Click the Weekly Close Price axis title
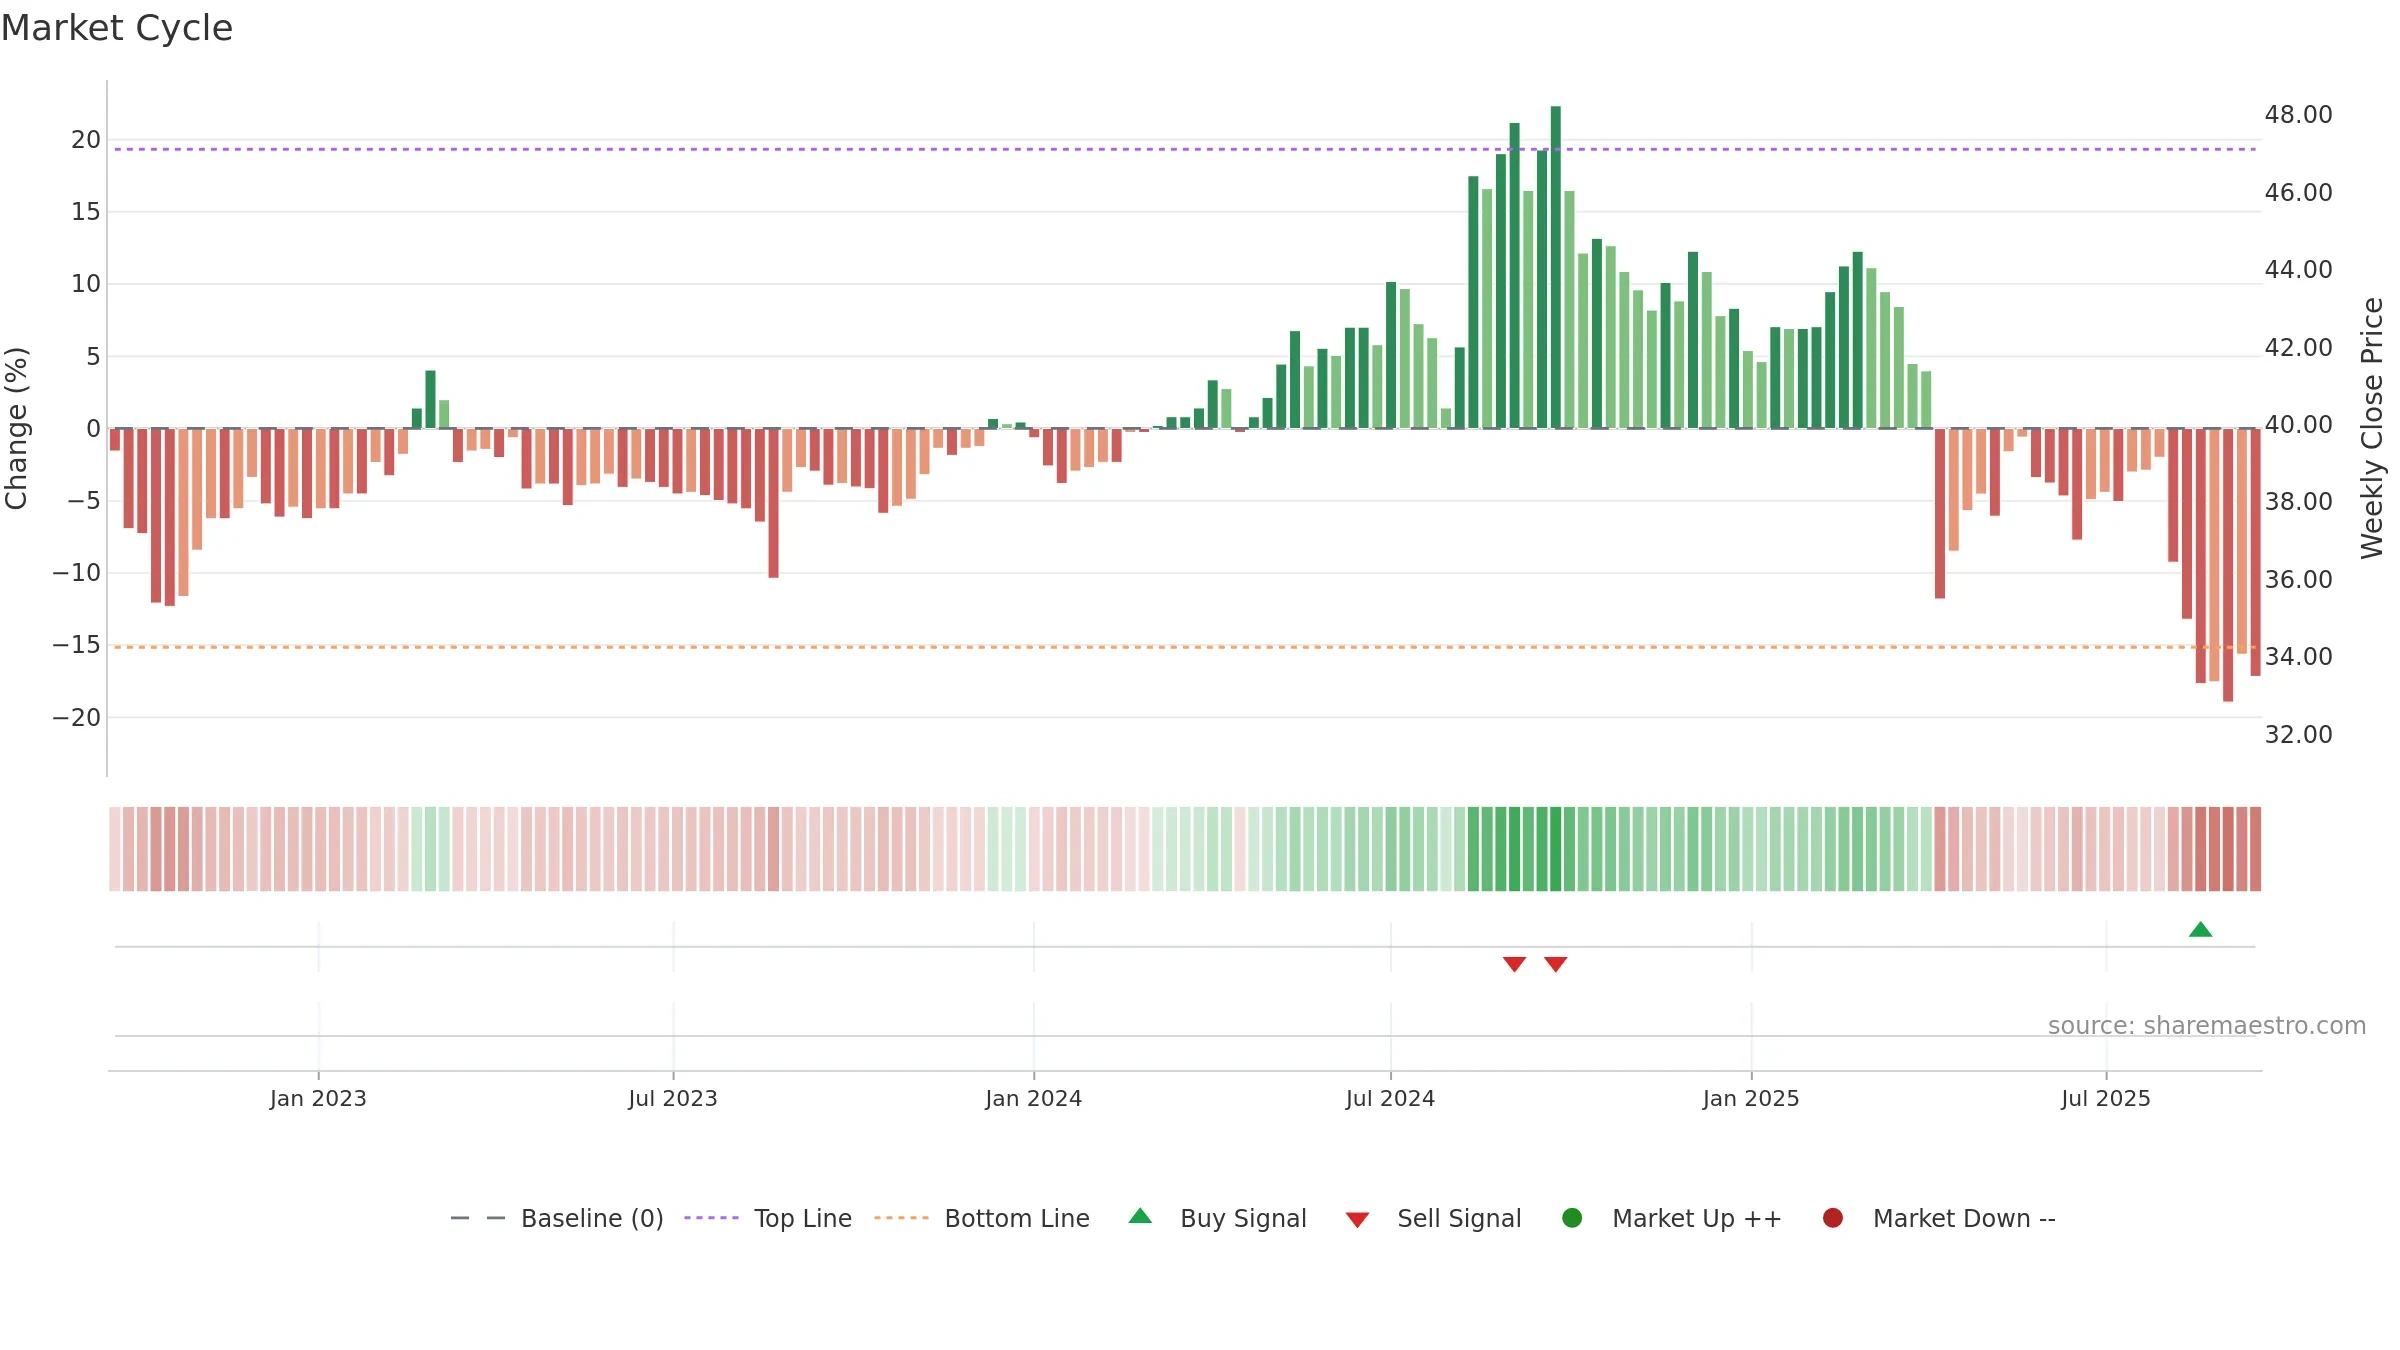Screen dimensions: 2400x1350 pos(2372,428)
